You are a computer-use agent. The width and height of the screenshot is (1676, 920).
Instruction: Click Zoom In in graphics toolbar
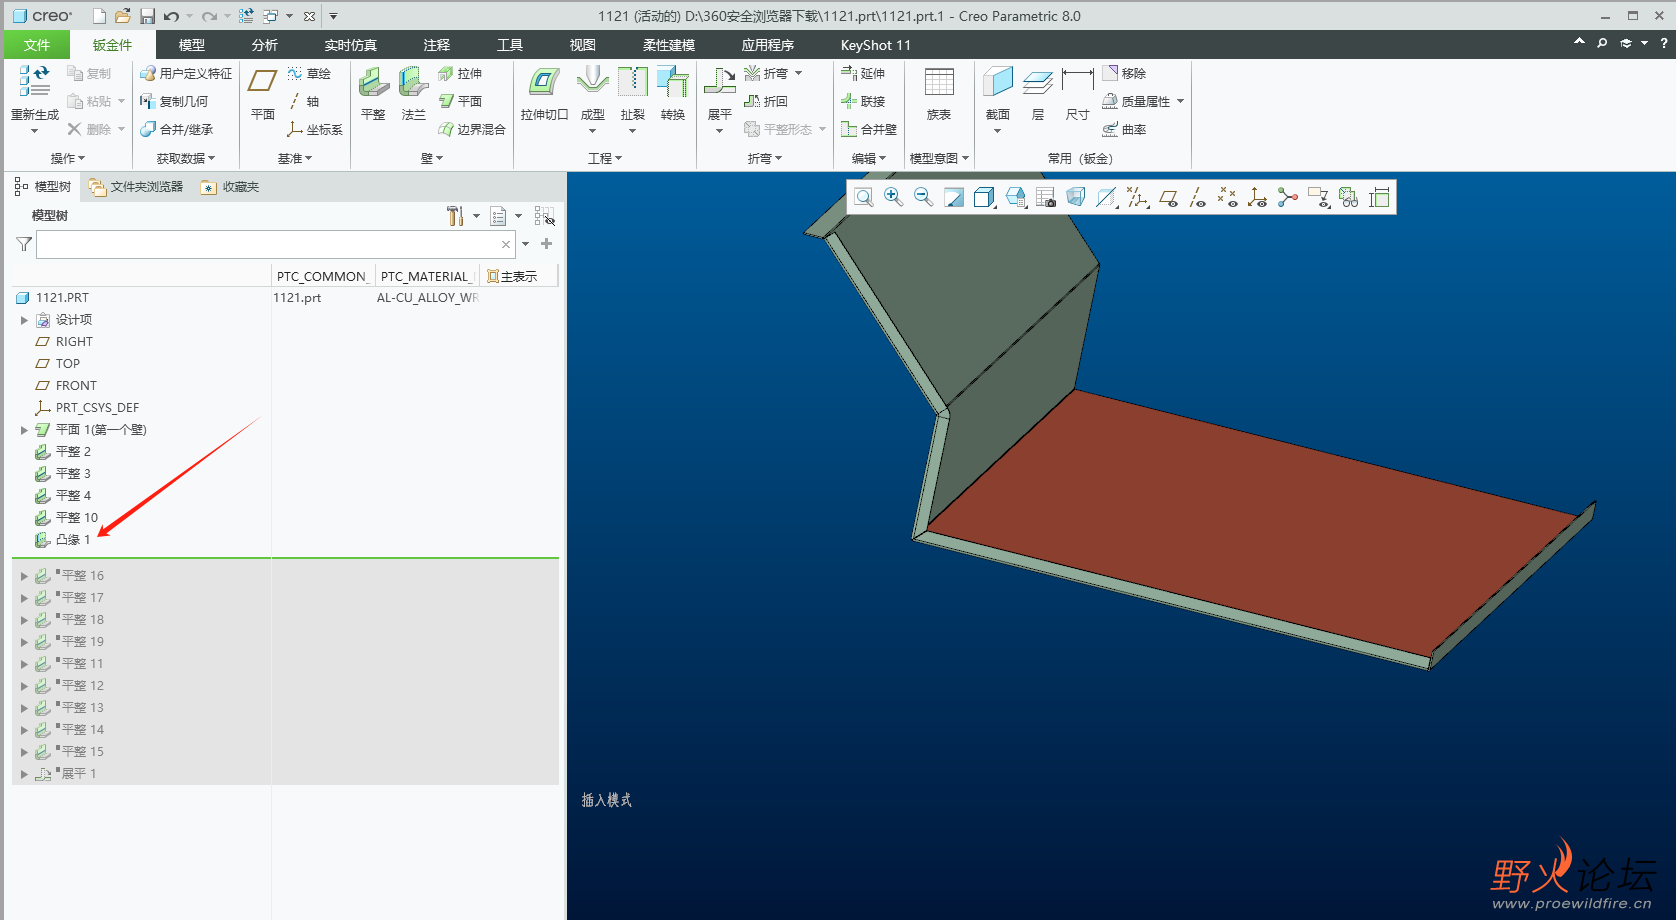point(893,198)
